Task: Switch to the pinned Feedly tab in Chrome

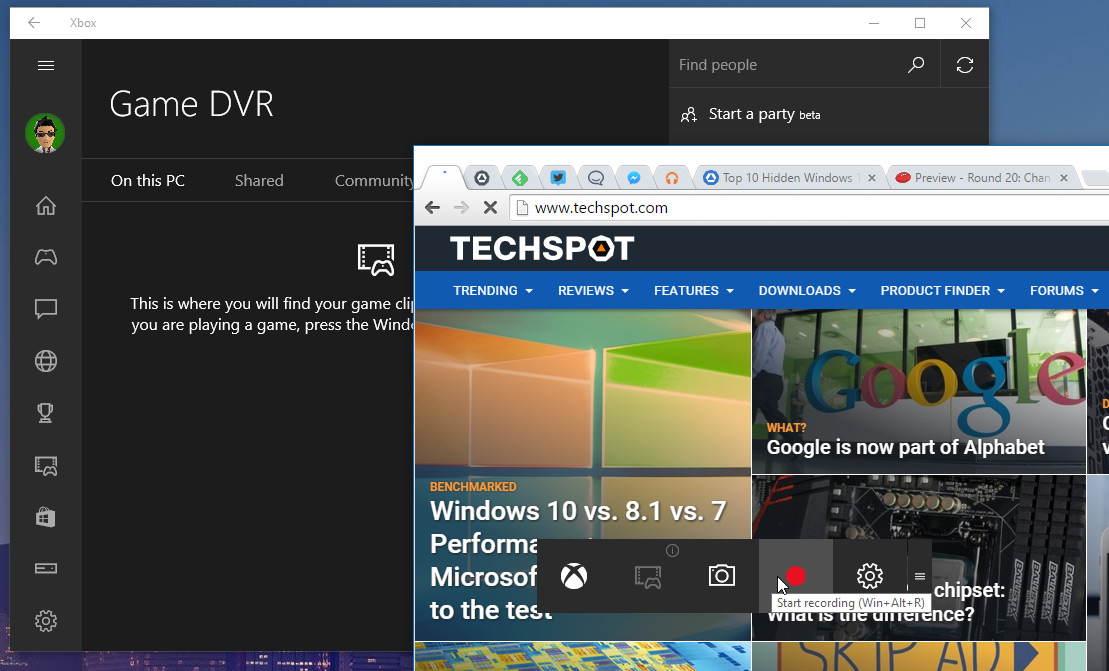Action: click(520, 178)
